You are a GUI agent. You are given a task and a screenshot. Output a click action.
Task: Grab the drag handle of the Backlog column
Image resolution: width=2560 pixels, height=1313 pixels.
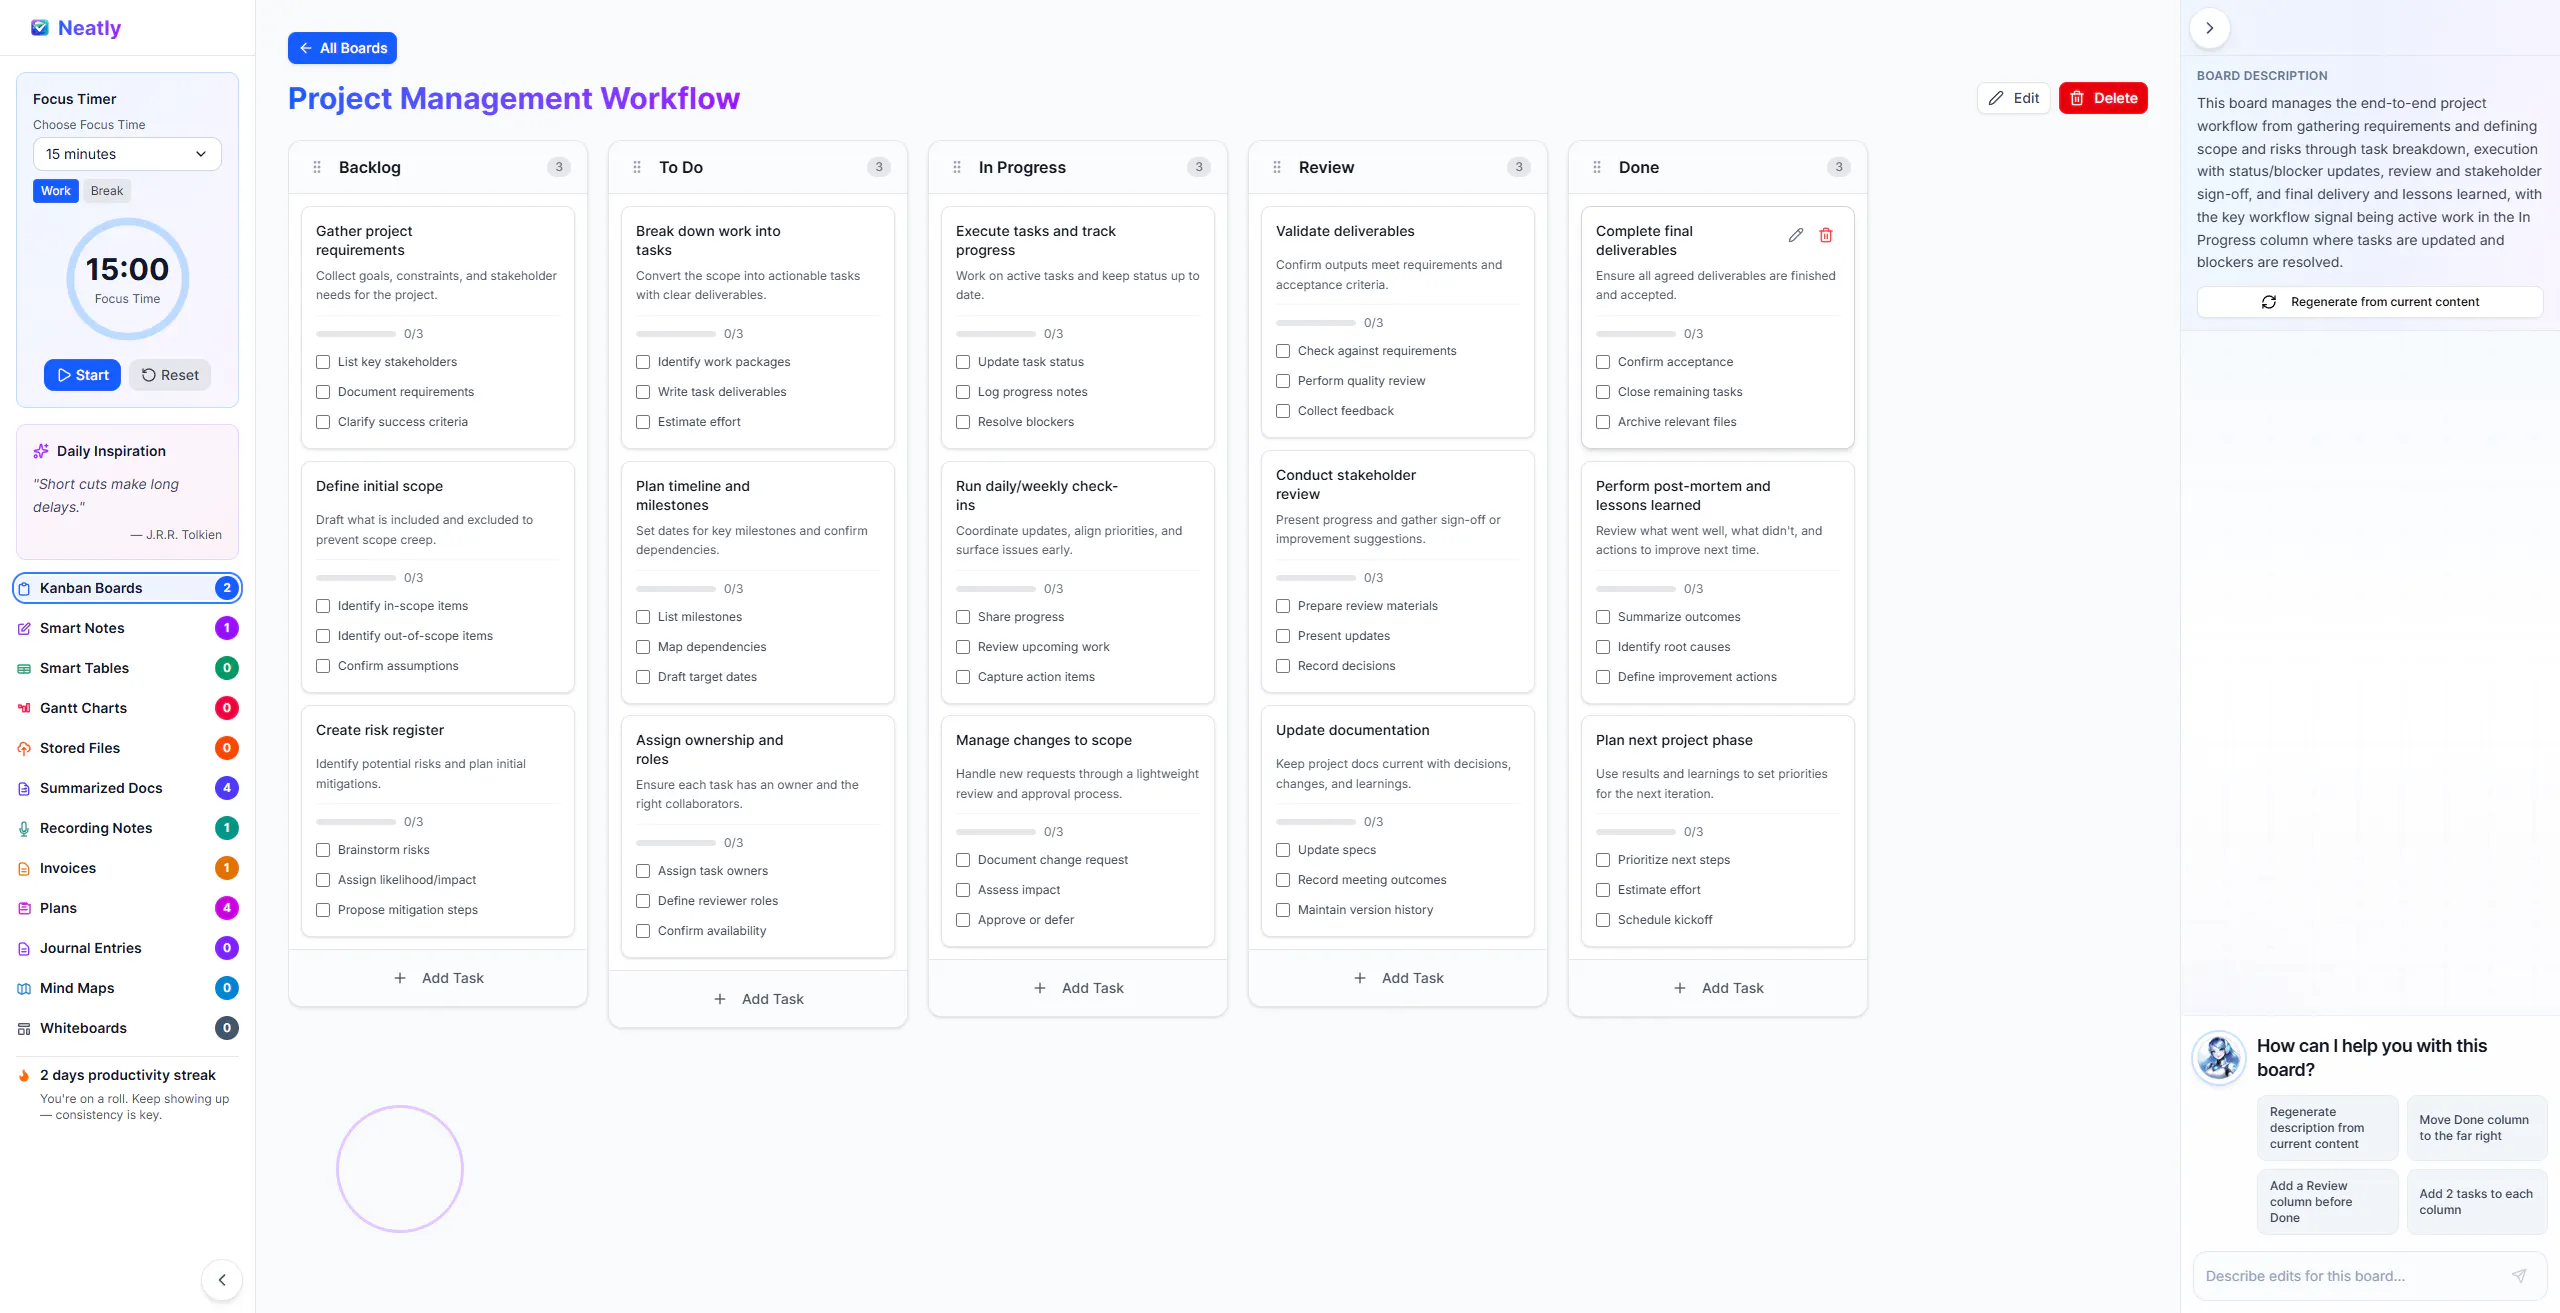317,167
